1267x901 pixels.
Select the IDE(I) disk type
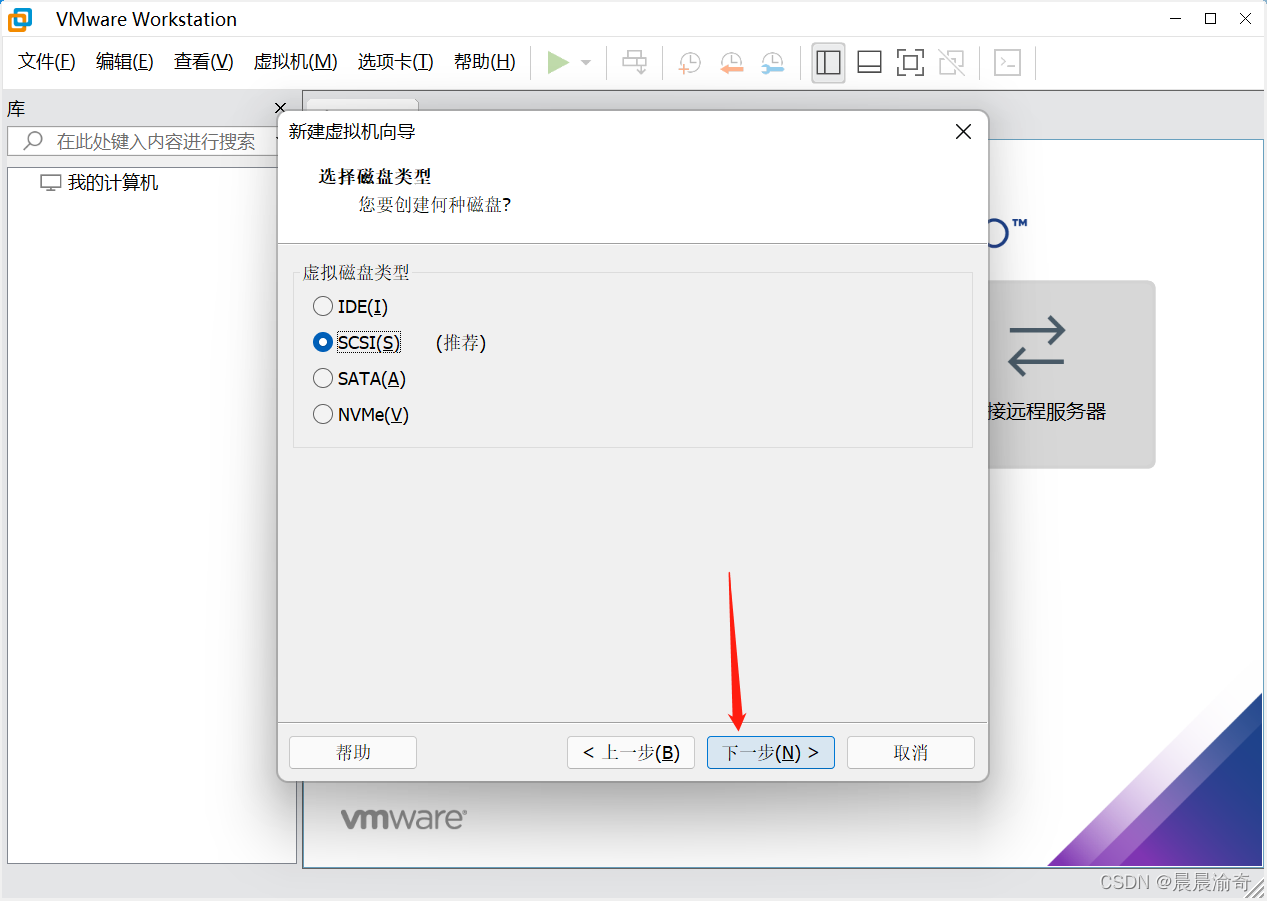[350, 306]
